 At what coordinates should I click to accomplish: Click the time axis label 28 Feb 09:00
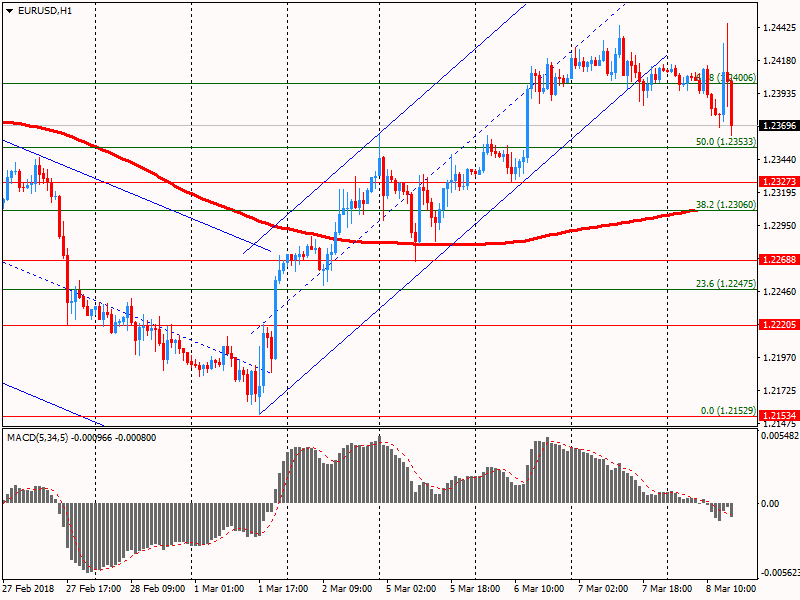[x=158, y=588]
